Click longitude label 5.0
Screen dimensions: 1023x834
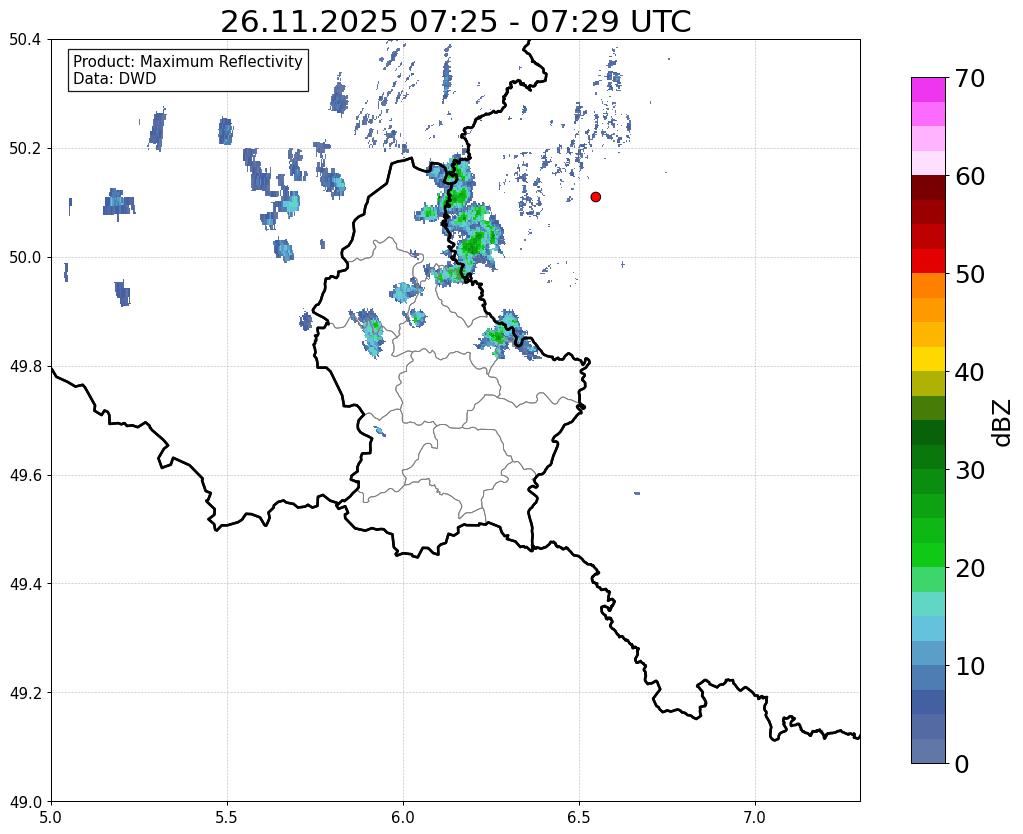51,818
